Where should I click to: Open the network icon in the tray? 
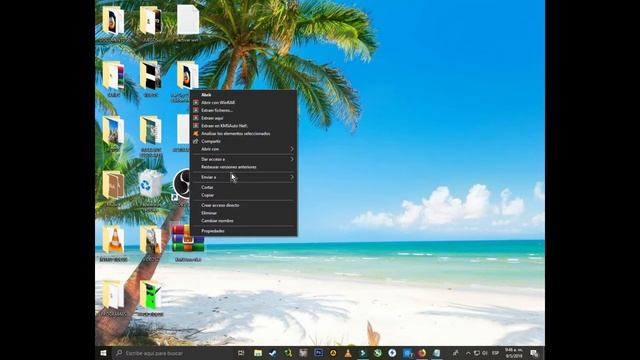pos(476,353)
